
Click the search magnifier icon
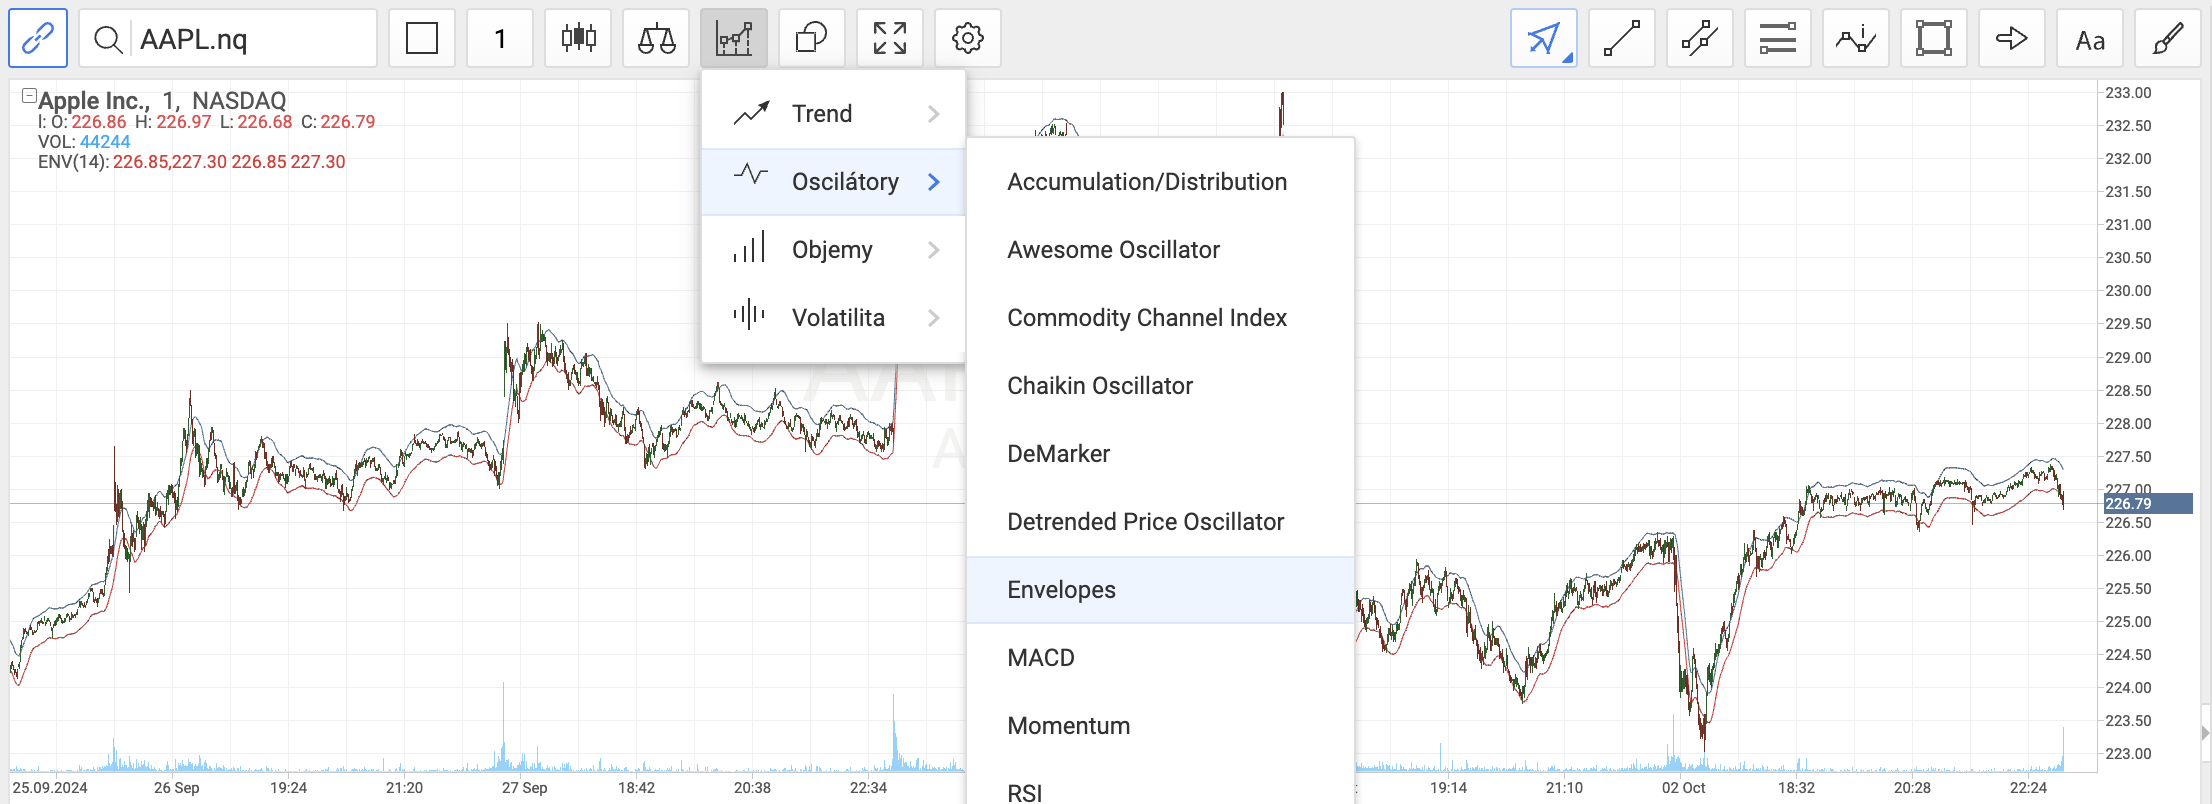tap(108, 39)
